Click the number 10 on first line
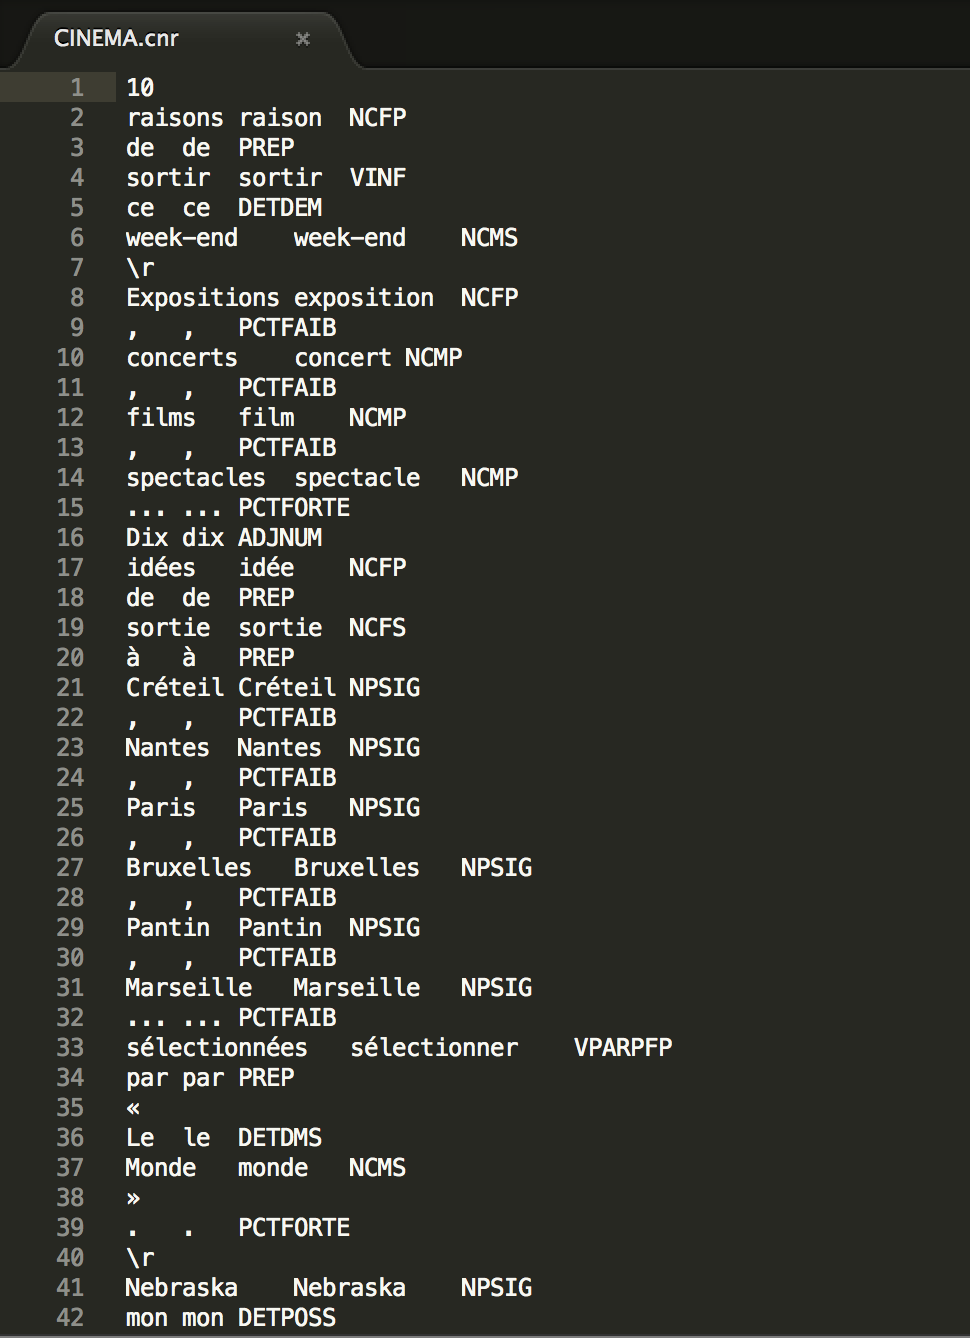This screenshot has width=970, height=1338. (x=140, y=88)
